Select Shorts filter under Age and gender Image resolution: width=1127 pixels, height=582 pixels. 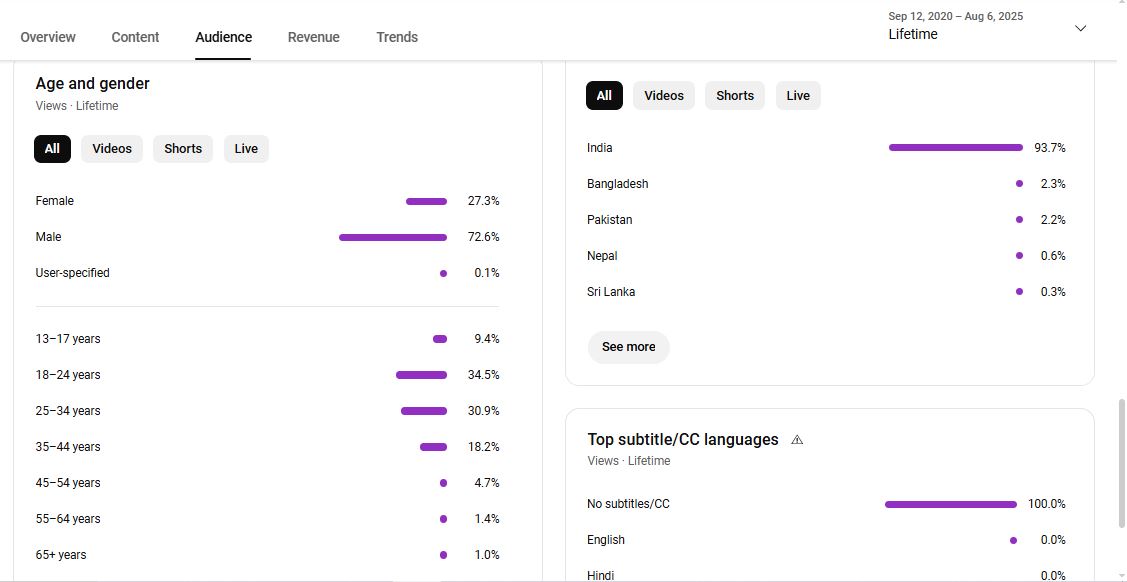click(183, 149)
